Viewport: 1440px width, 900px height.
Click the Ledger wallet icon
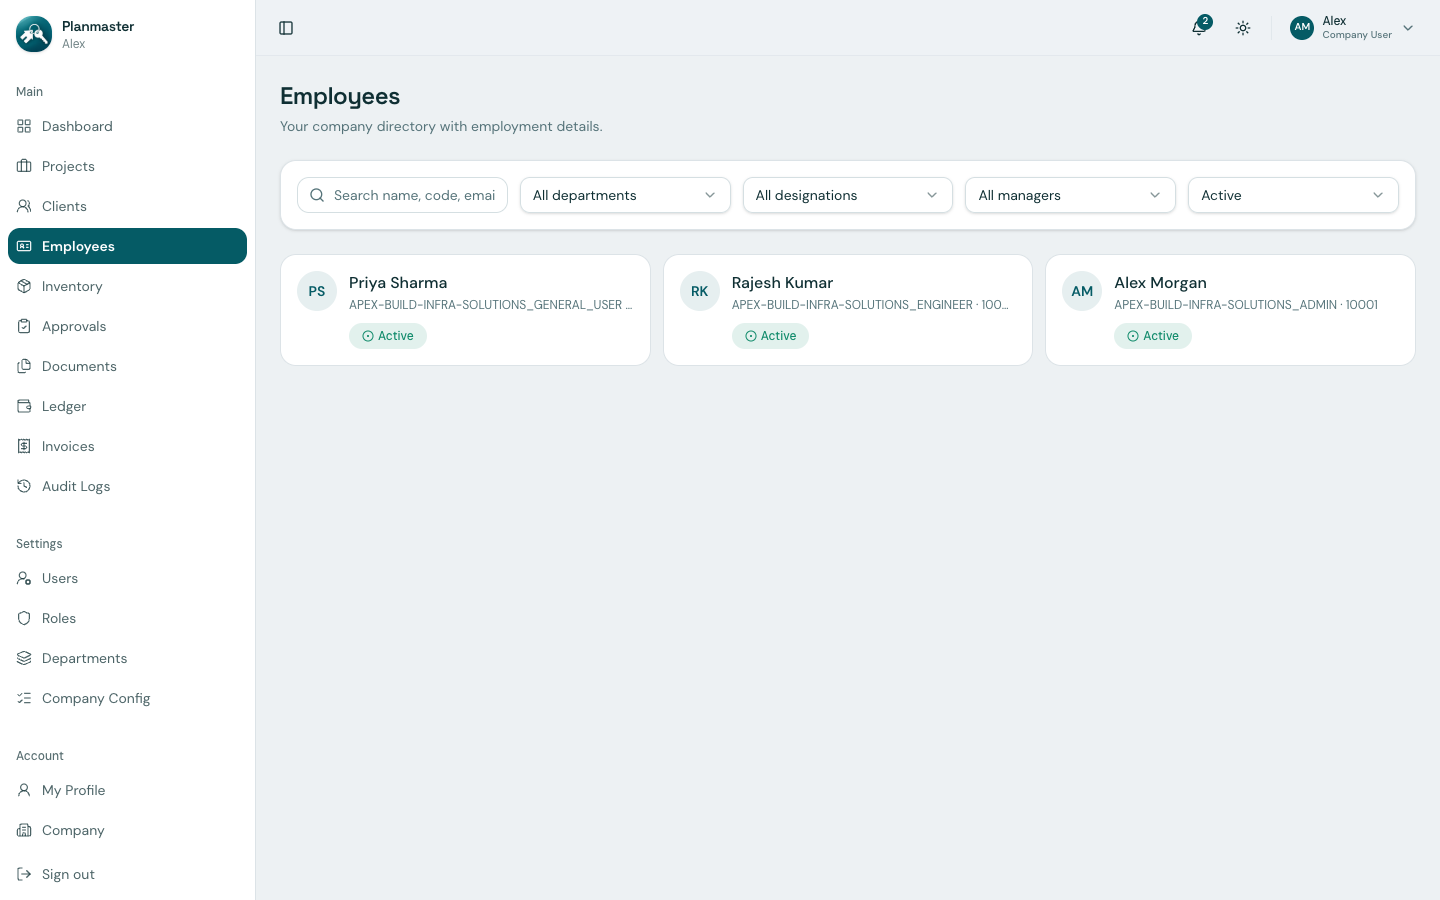coord(24,406)
